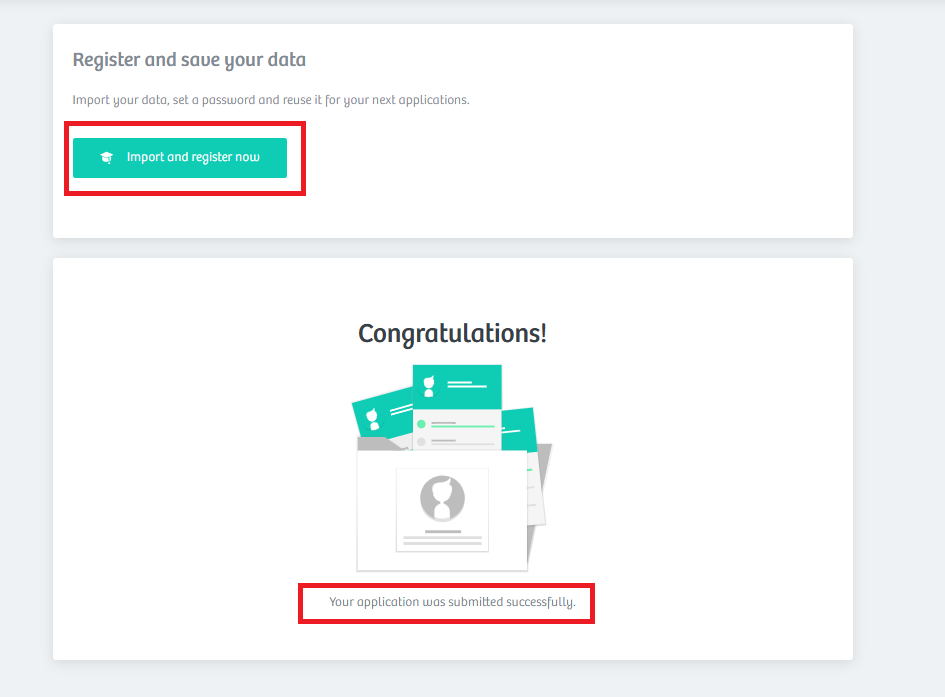Select the Register and save your data heading
945x697 pixels.
point(189,60)
